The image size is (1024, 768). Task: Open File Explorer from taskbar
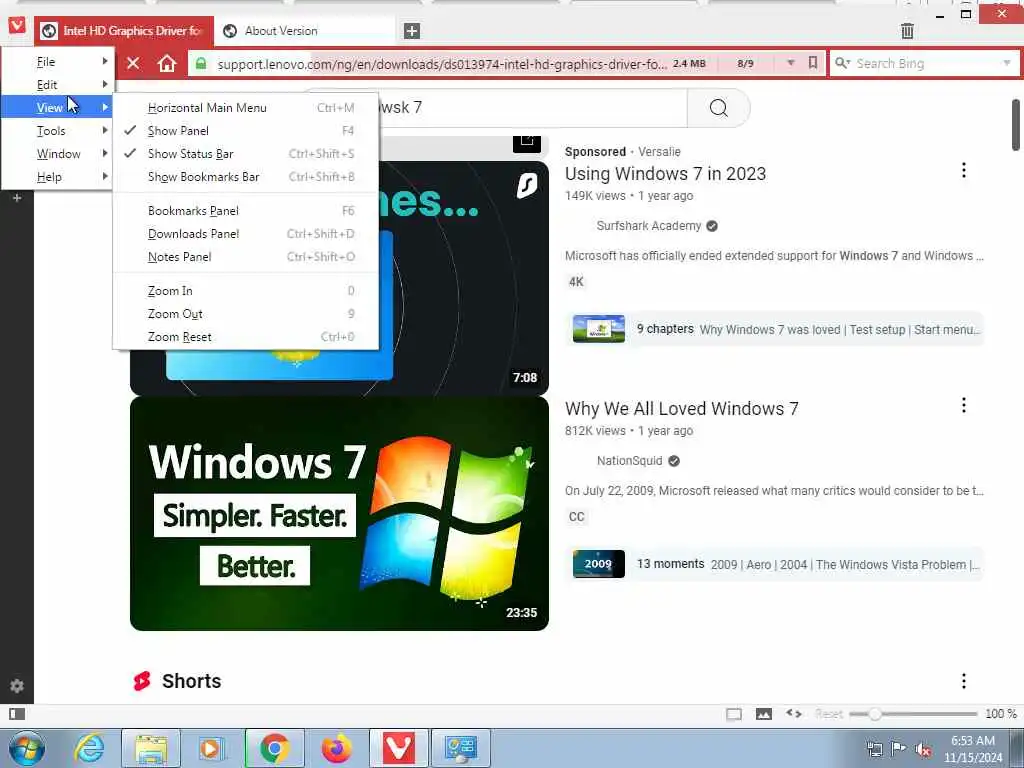[x=151, y=748]
